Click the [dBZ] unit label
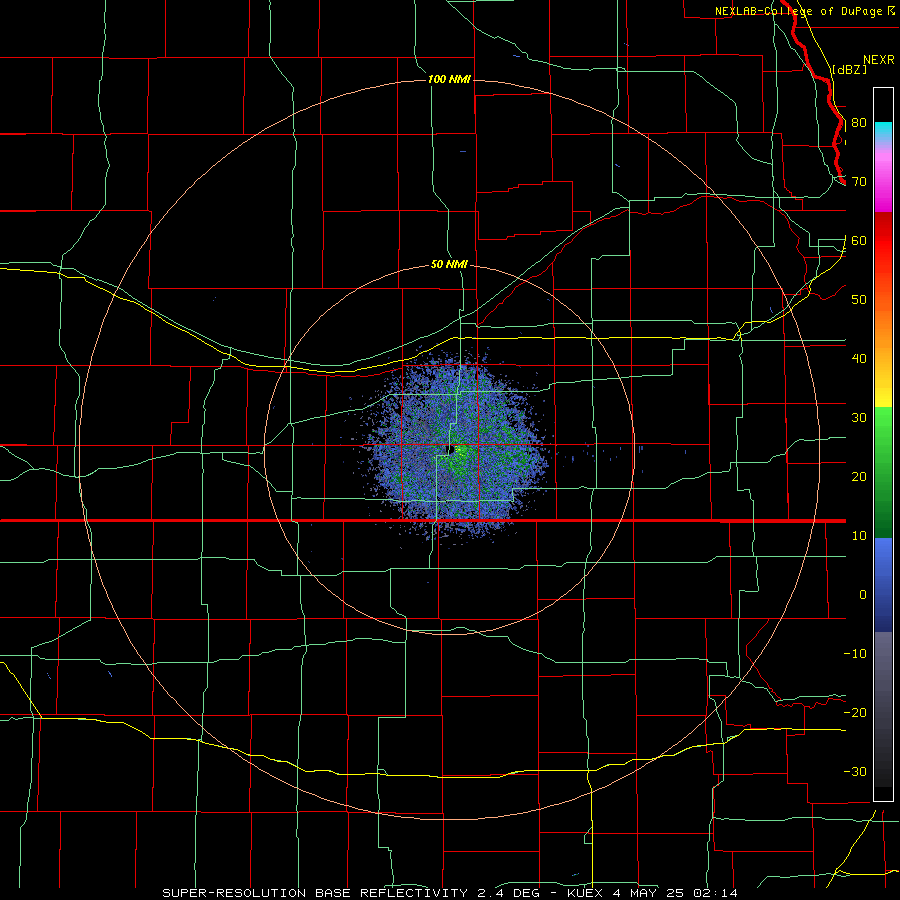This screenshot has height=900, width=900. coord(849,69)
